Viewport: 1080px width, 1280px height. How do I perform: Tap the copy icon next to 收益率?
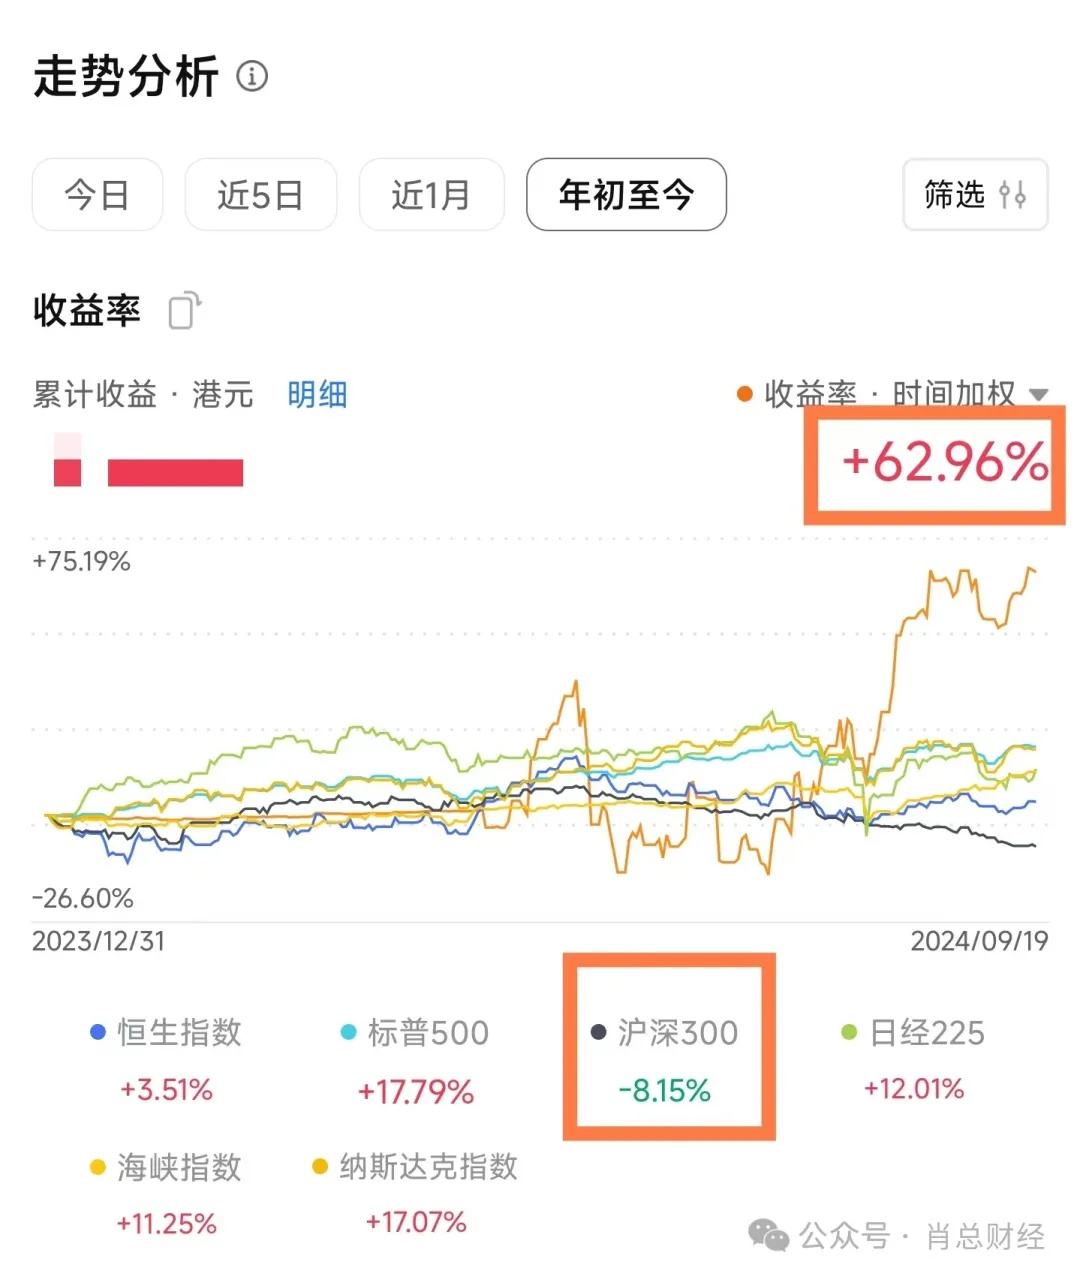point(185,310)
